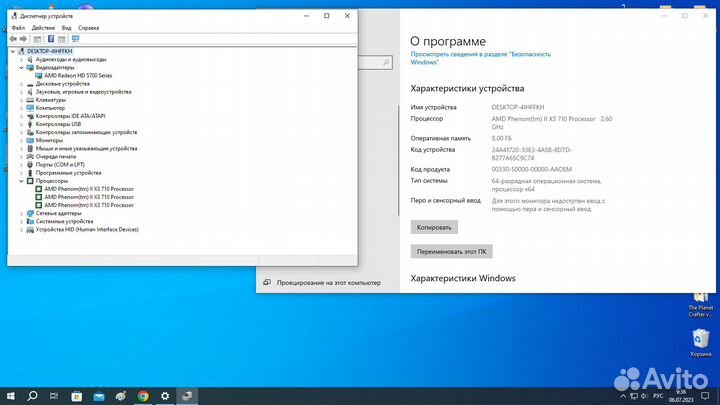720x405 pixels.
Task: Select Очереди печати
Action: [56, 157]
